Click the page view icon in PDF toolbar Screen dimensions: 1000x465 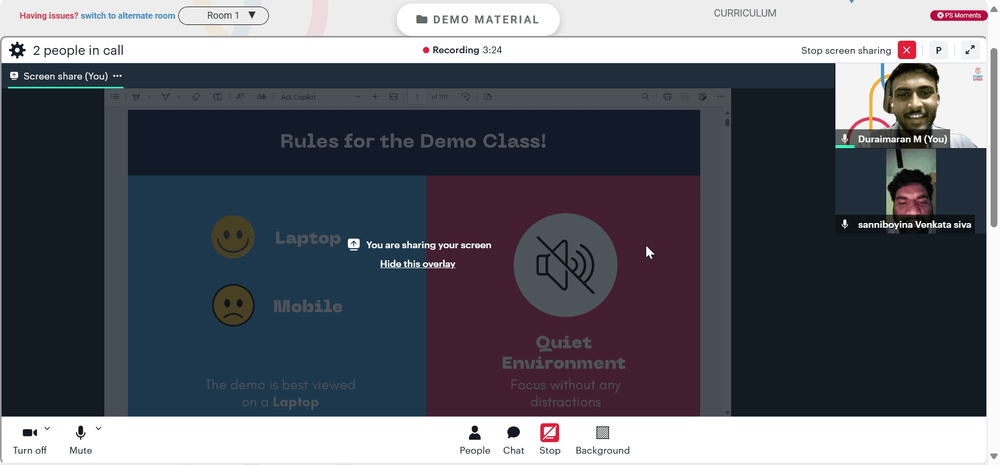488,97
